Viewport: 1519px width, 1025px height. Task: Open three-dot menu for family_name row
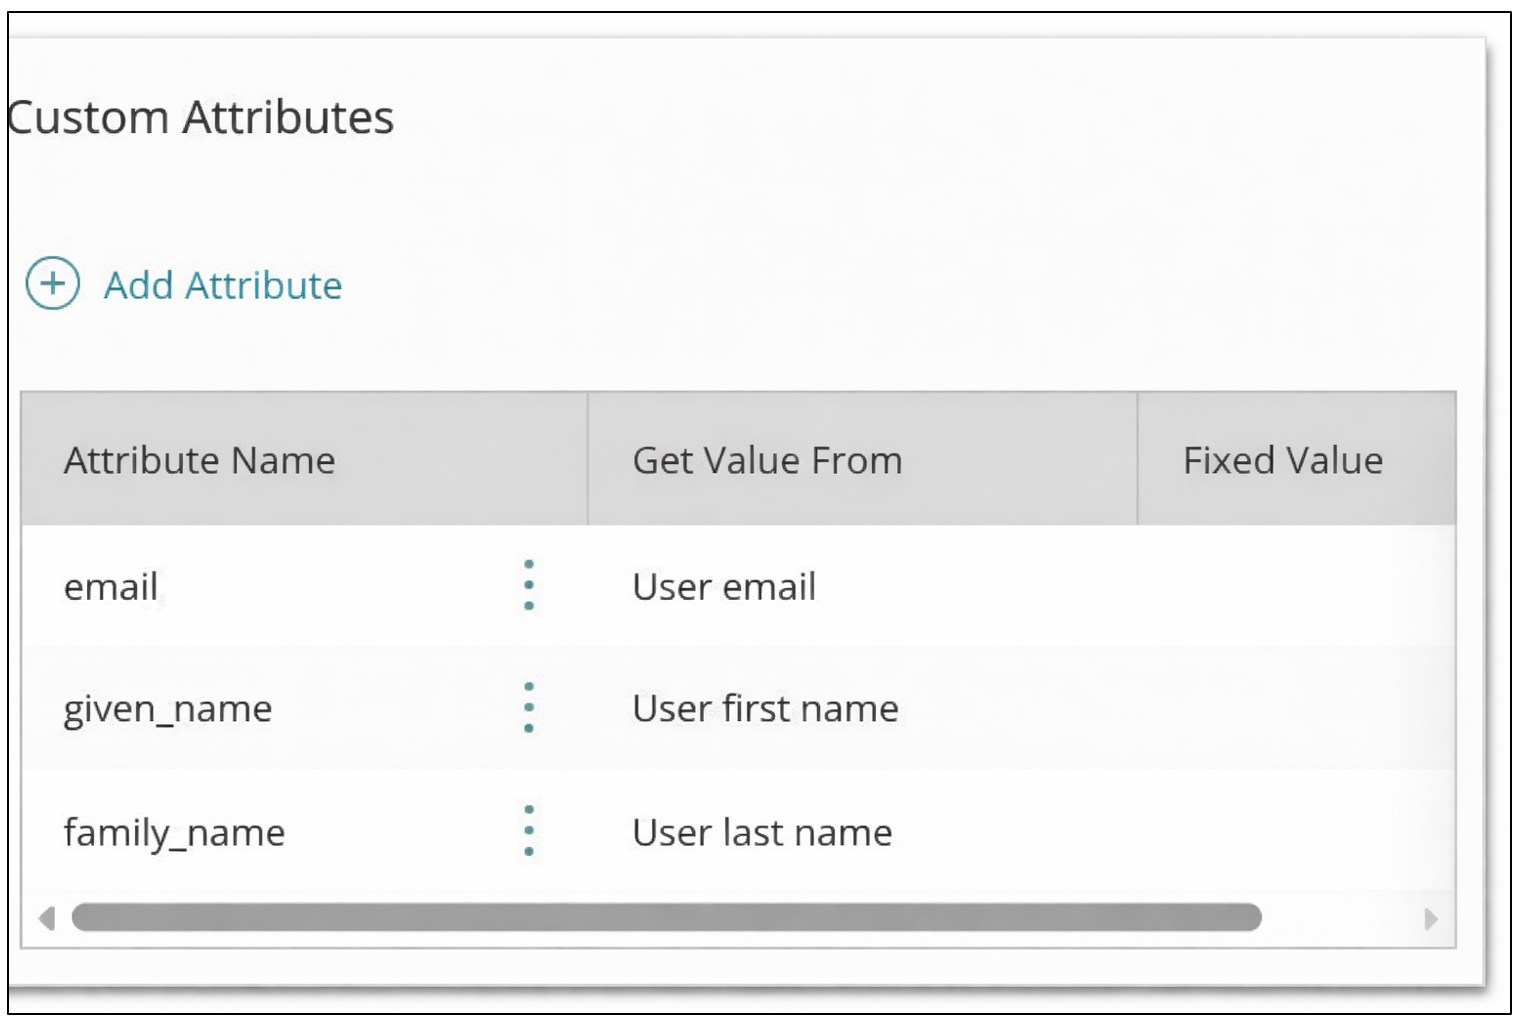[x=529, y=831]
